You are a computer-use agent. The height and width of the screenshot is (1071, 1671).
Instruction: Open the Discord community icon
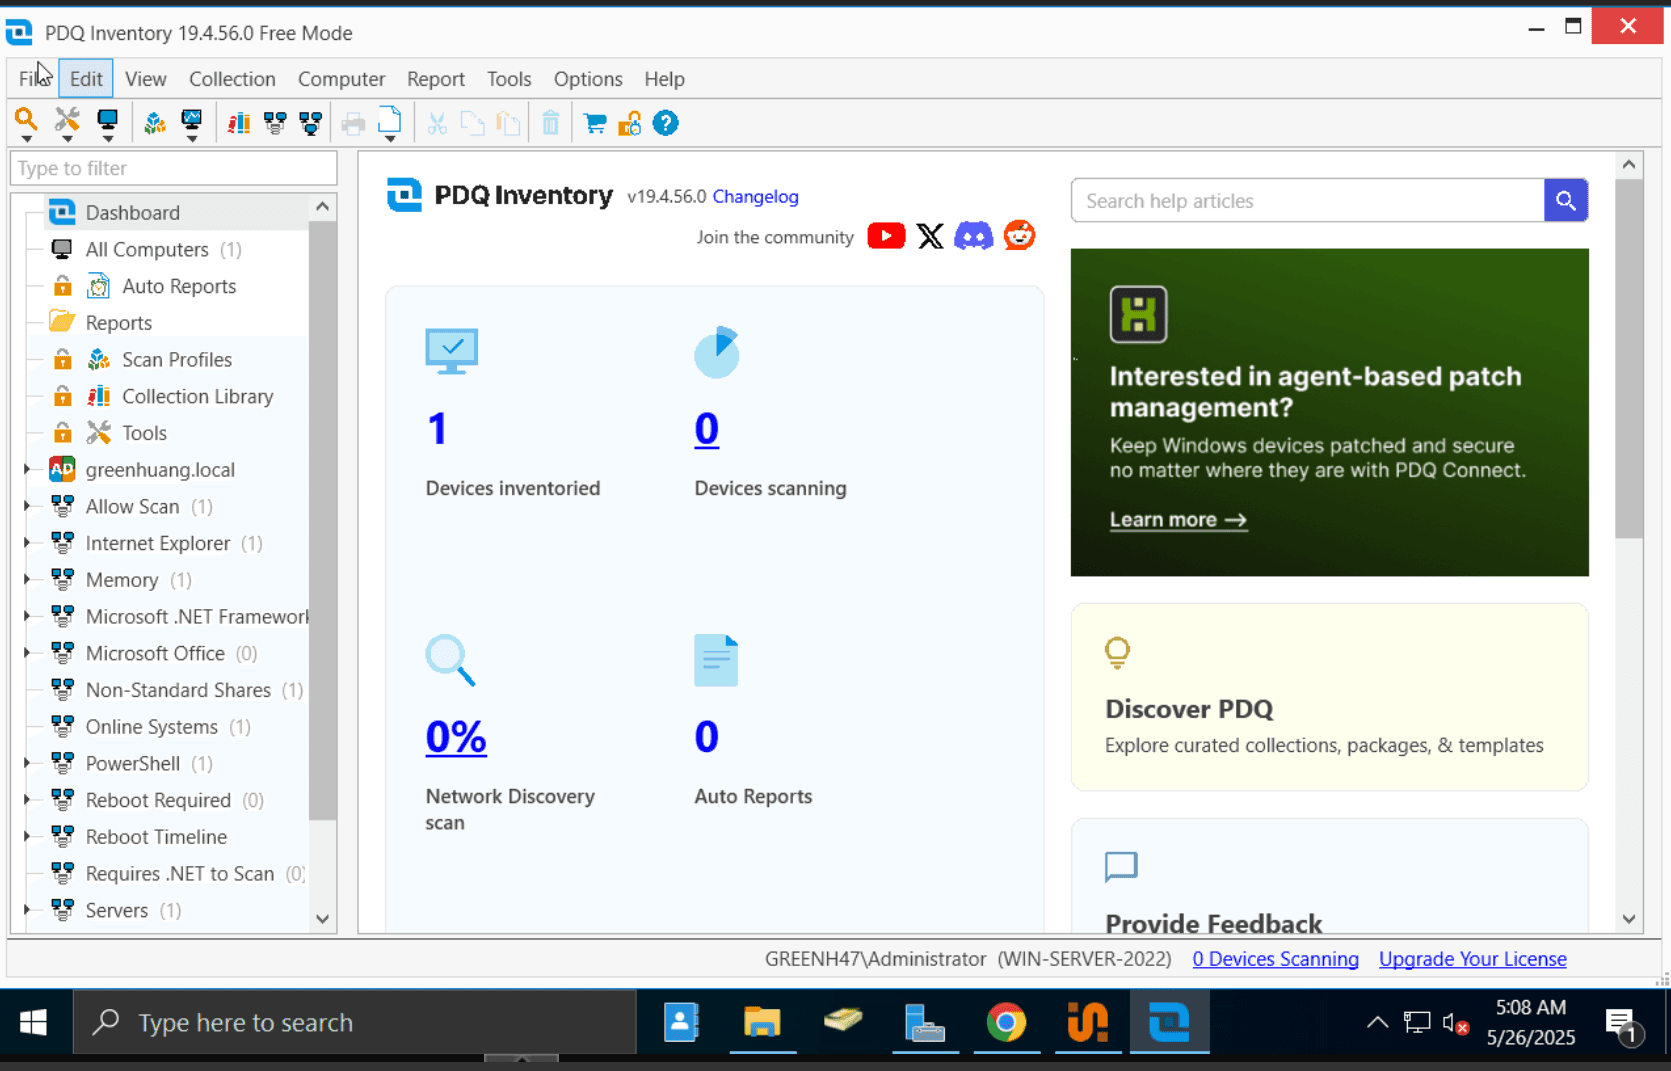[x=974, y=236]
